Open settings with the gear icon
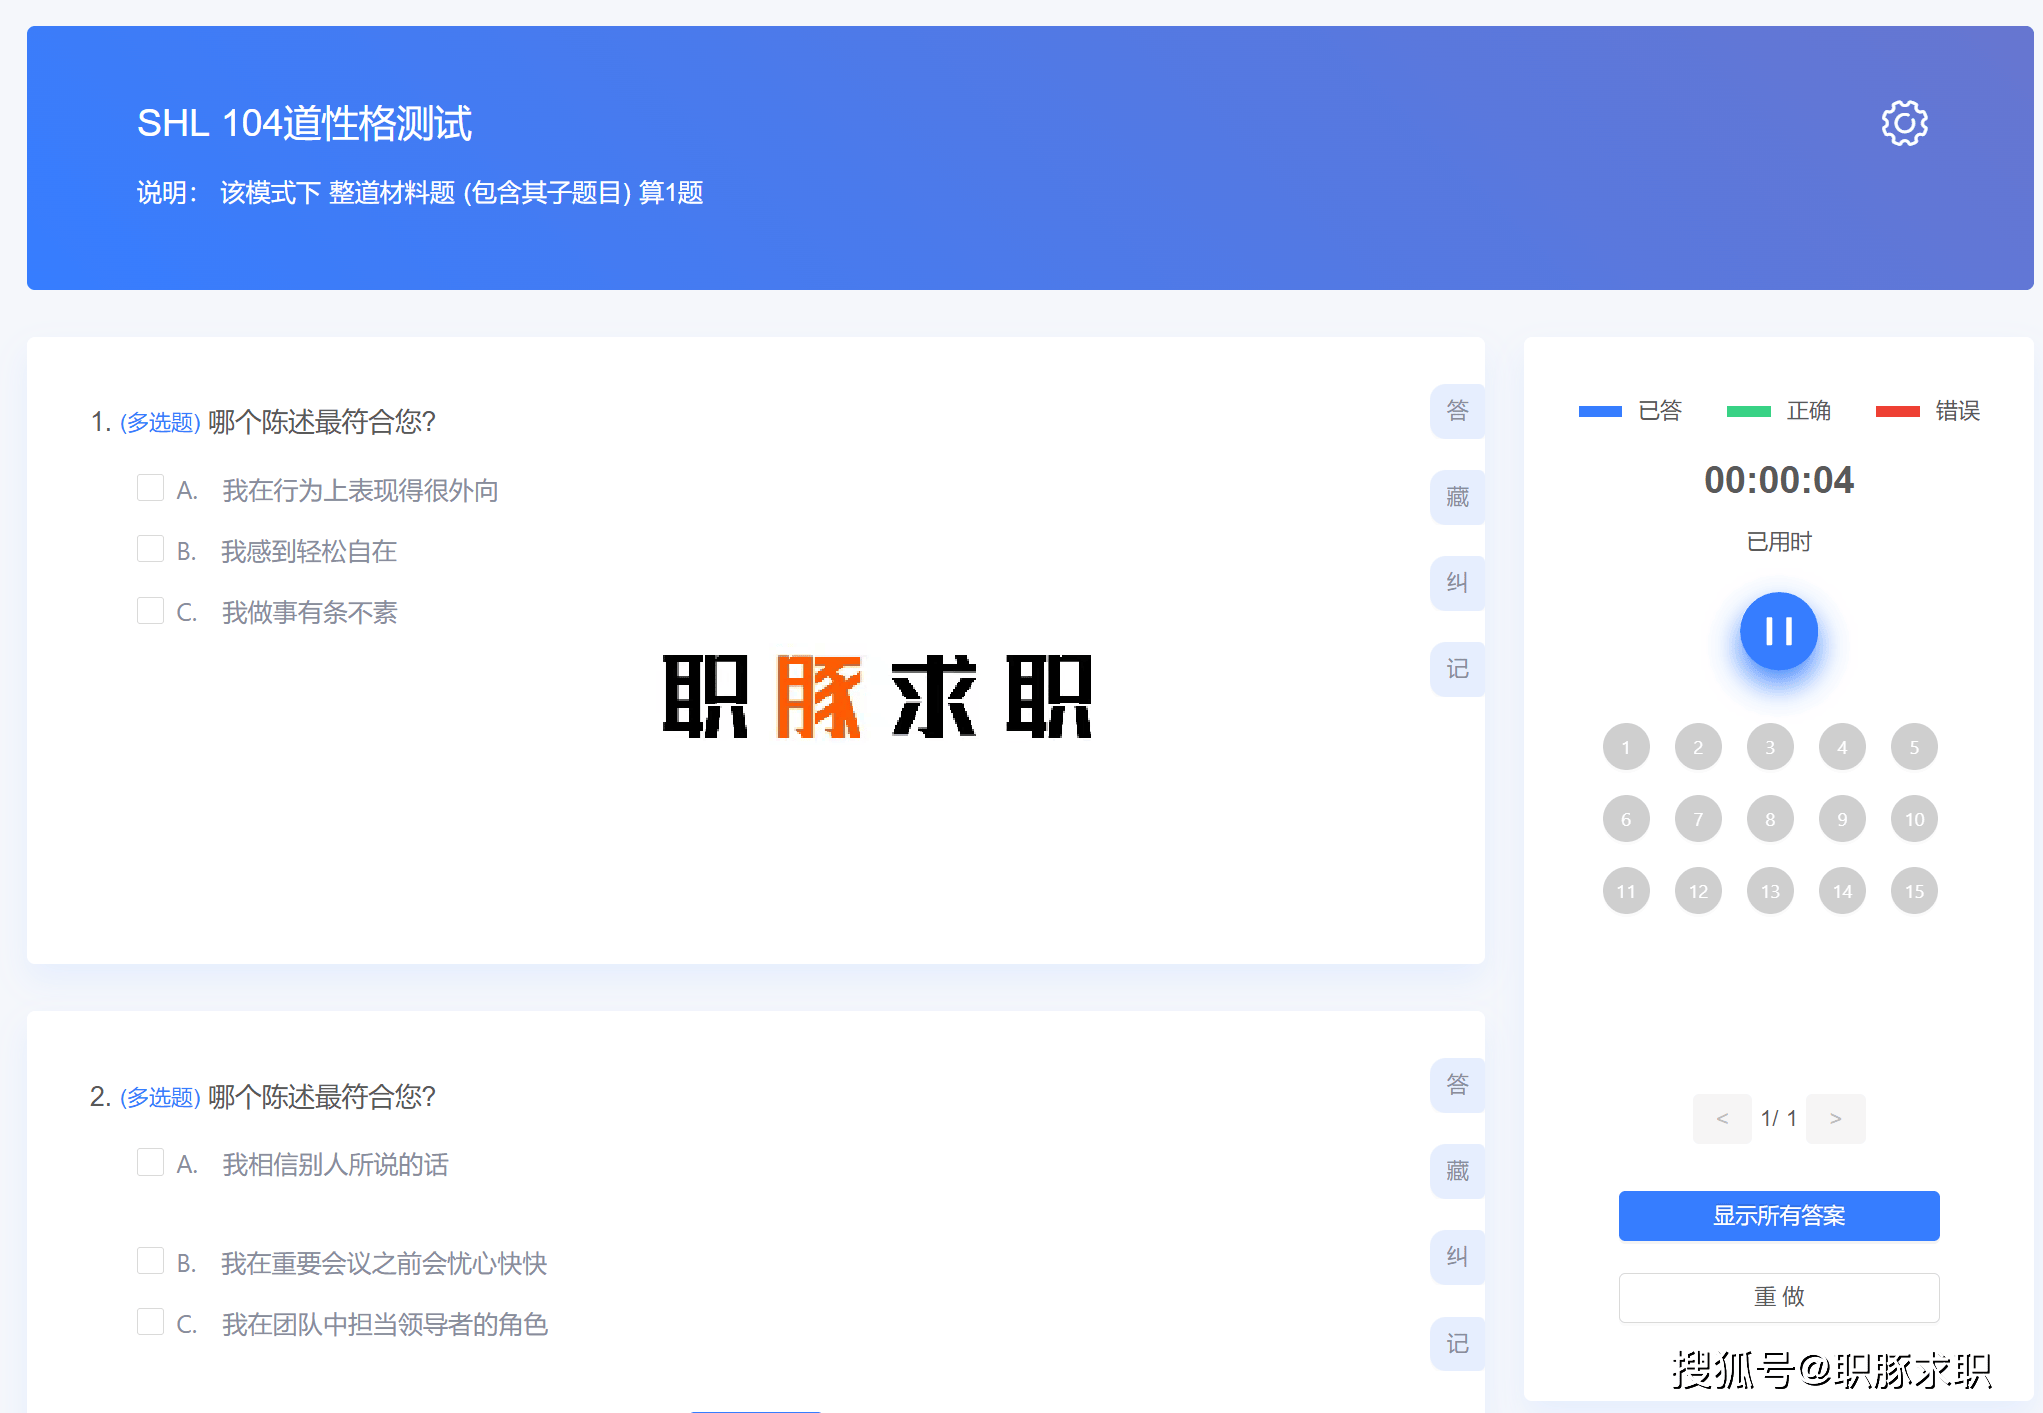 [1904, 123]
